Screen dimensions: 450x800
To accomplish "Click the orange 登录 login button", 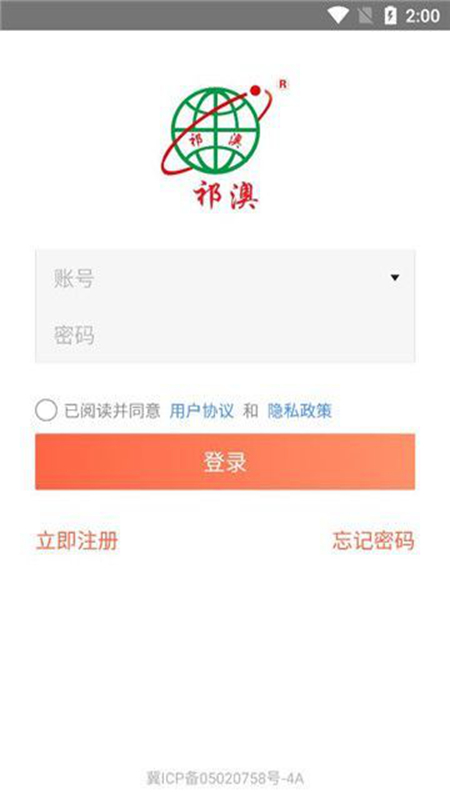I will (225, 462).
